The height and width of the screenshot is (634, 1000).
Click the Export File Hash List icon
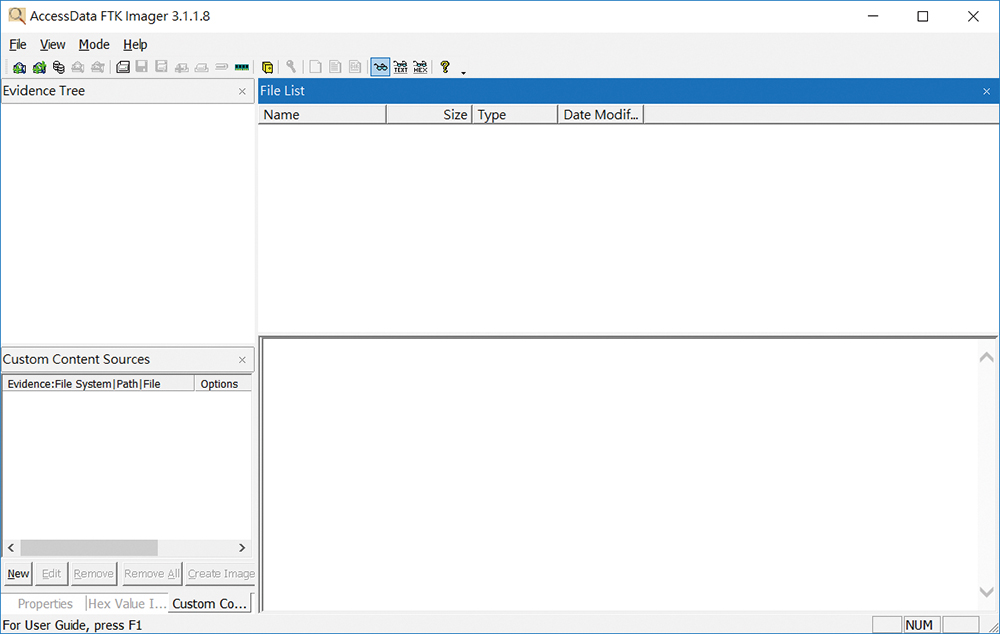click(335, 67)
